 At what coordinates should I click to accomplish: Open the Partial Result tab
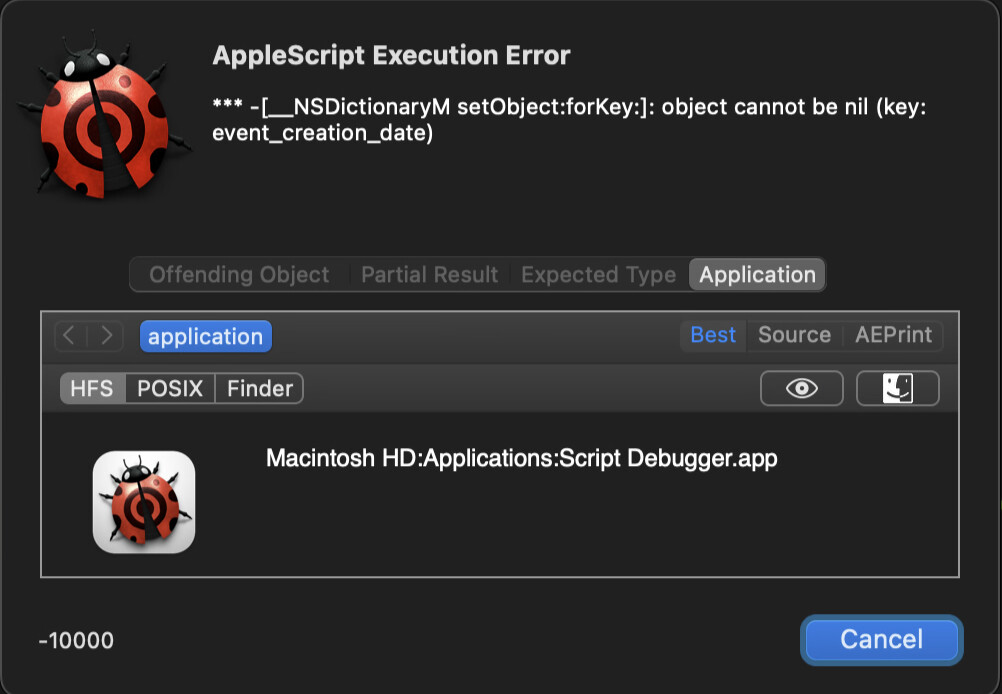[x=429, y=275]
